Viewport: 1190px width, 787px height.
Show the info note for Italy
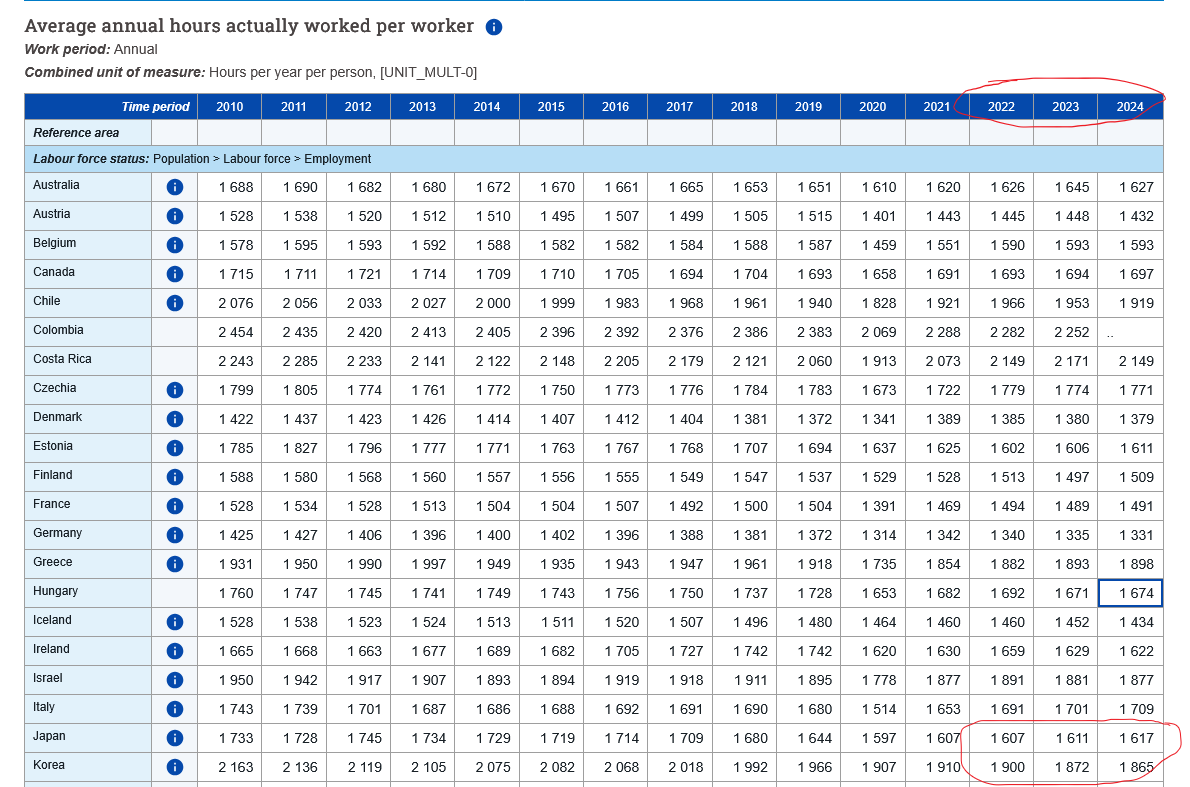175,709
